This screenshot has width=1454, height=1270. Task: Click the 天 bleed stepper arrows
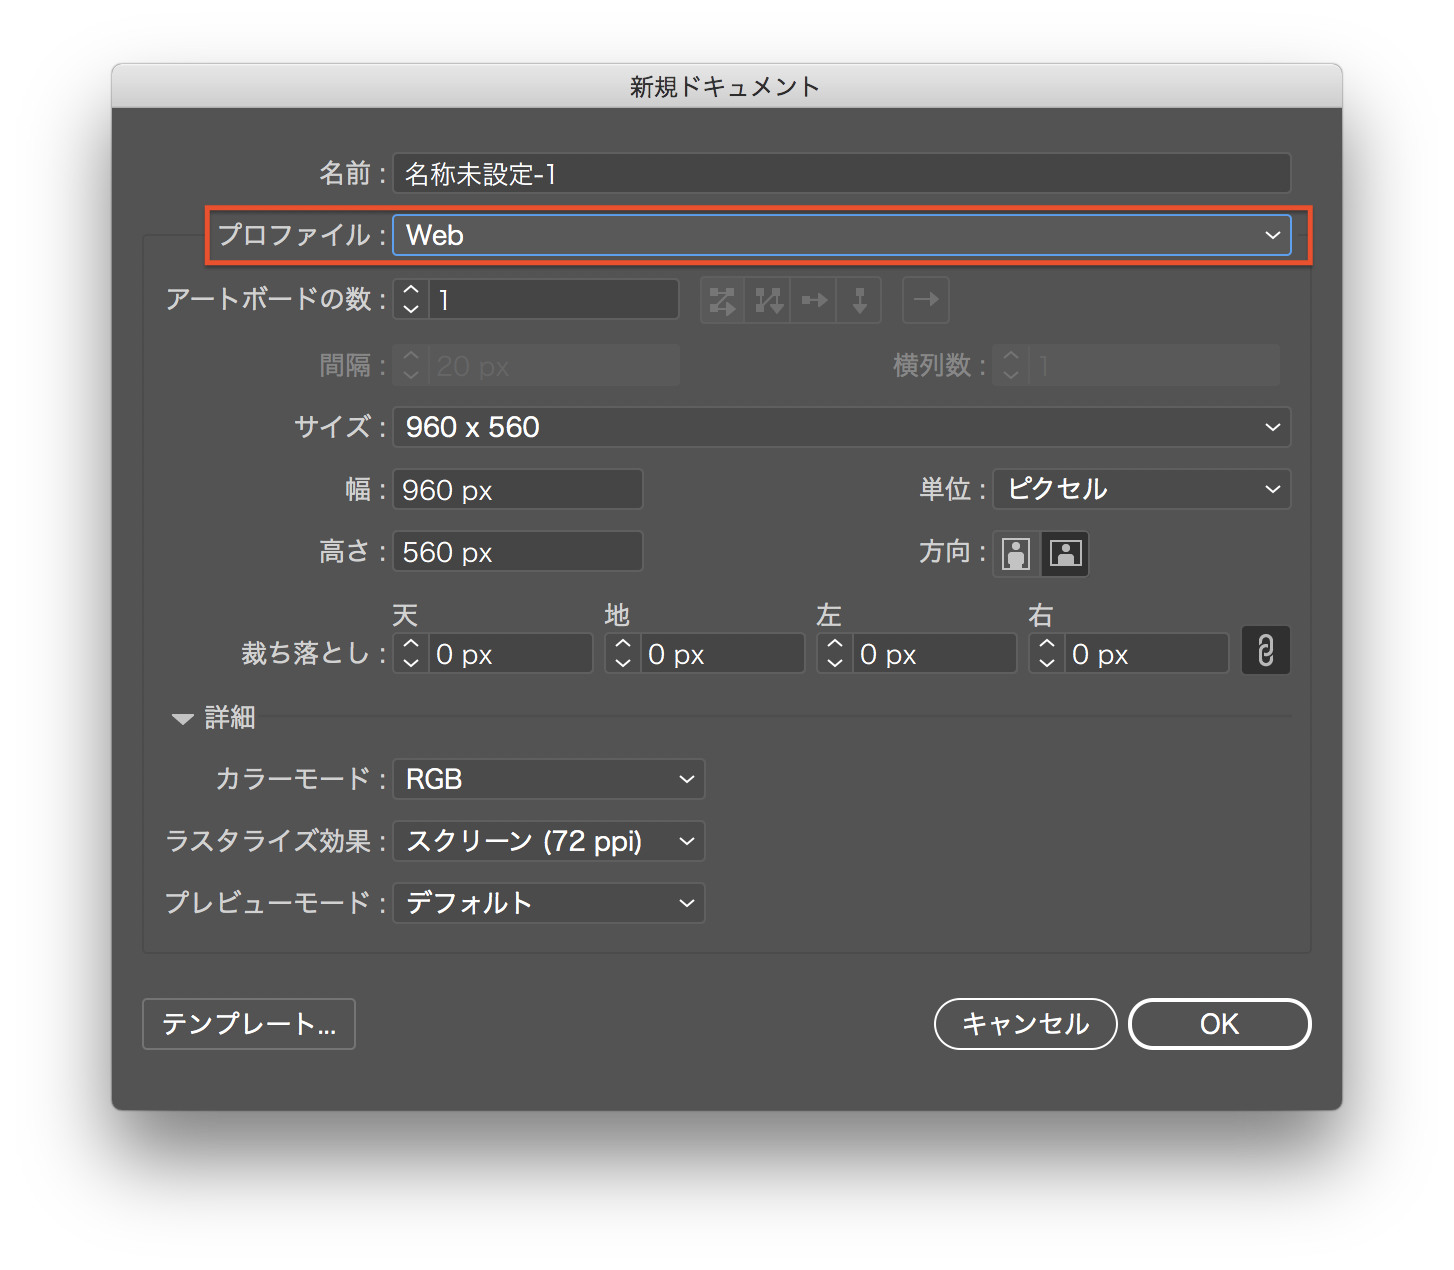pos(411,653)
